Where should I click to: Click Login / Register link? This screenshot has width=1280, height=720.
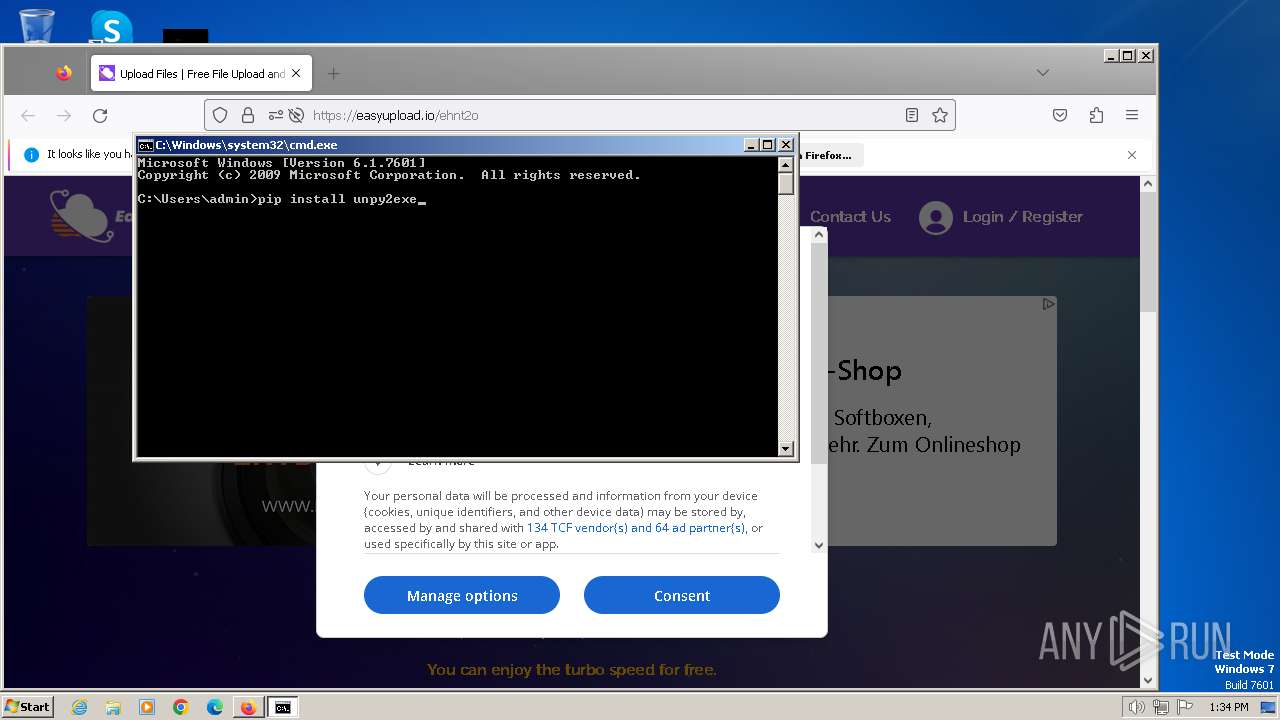[x=1022, y=217]
